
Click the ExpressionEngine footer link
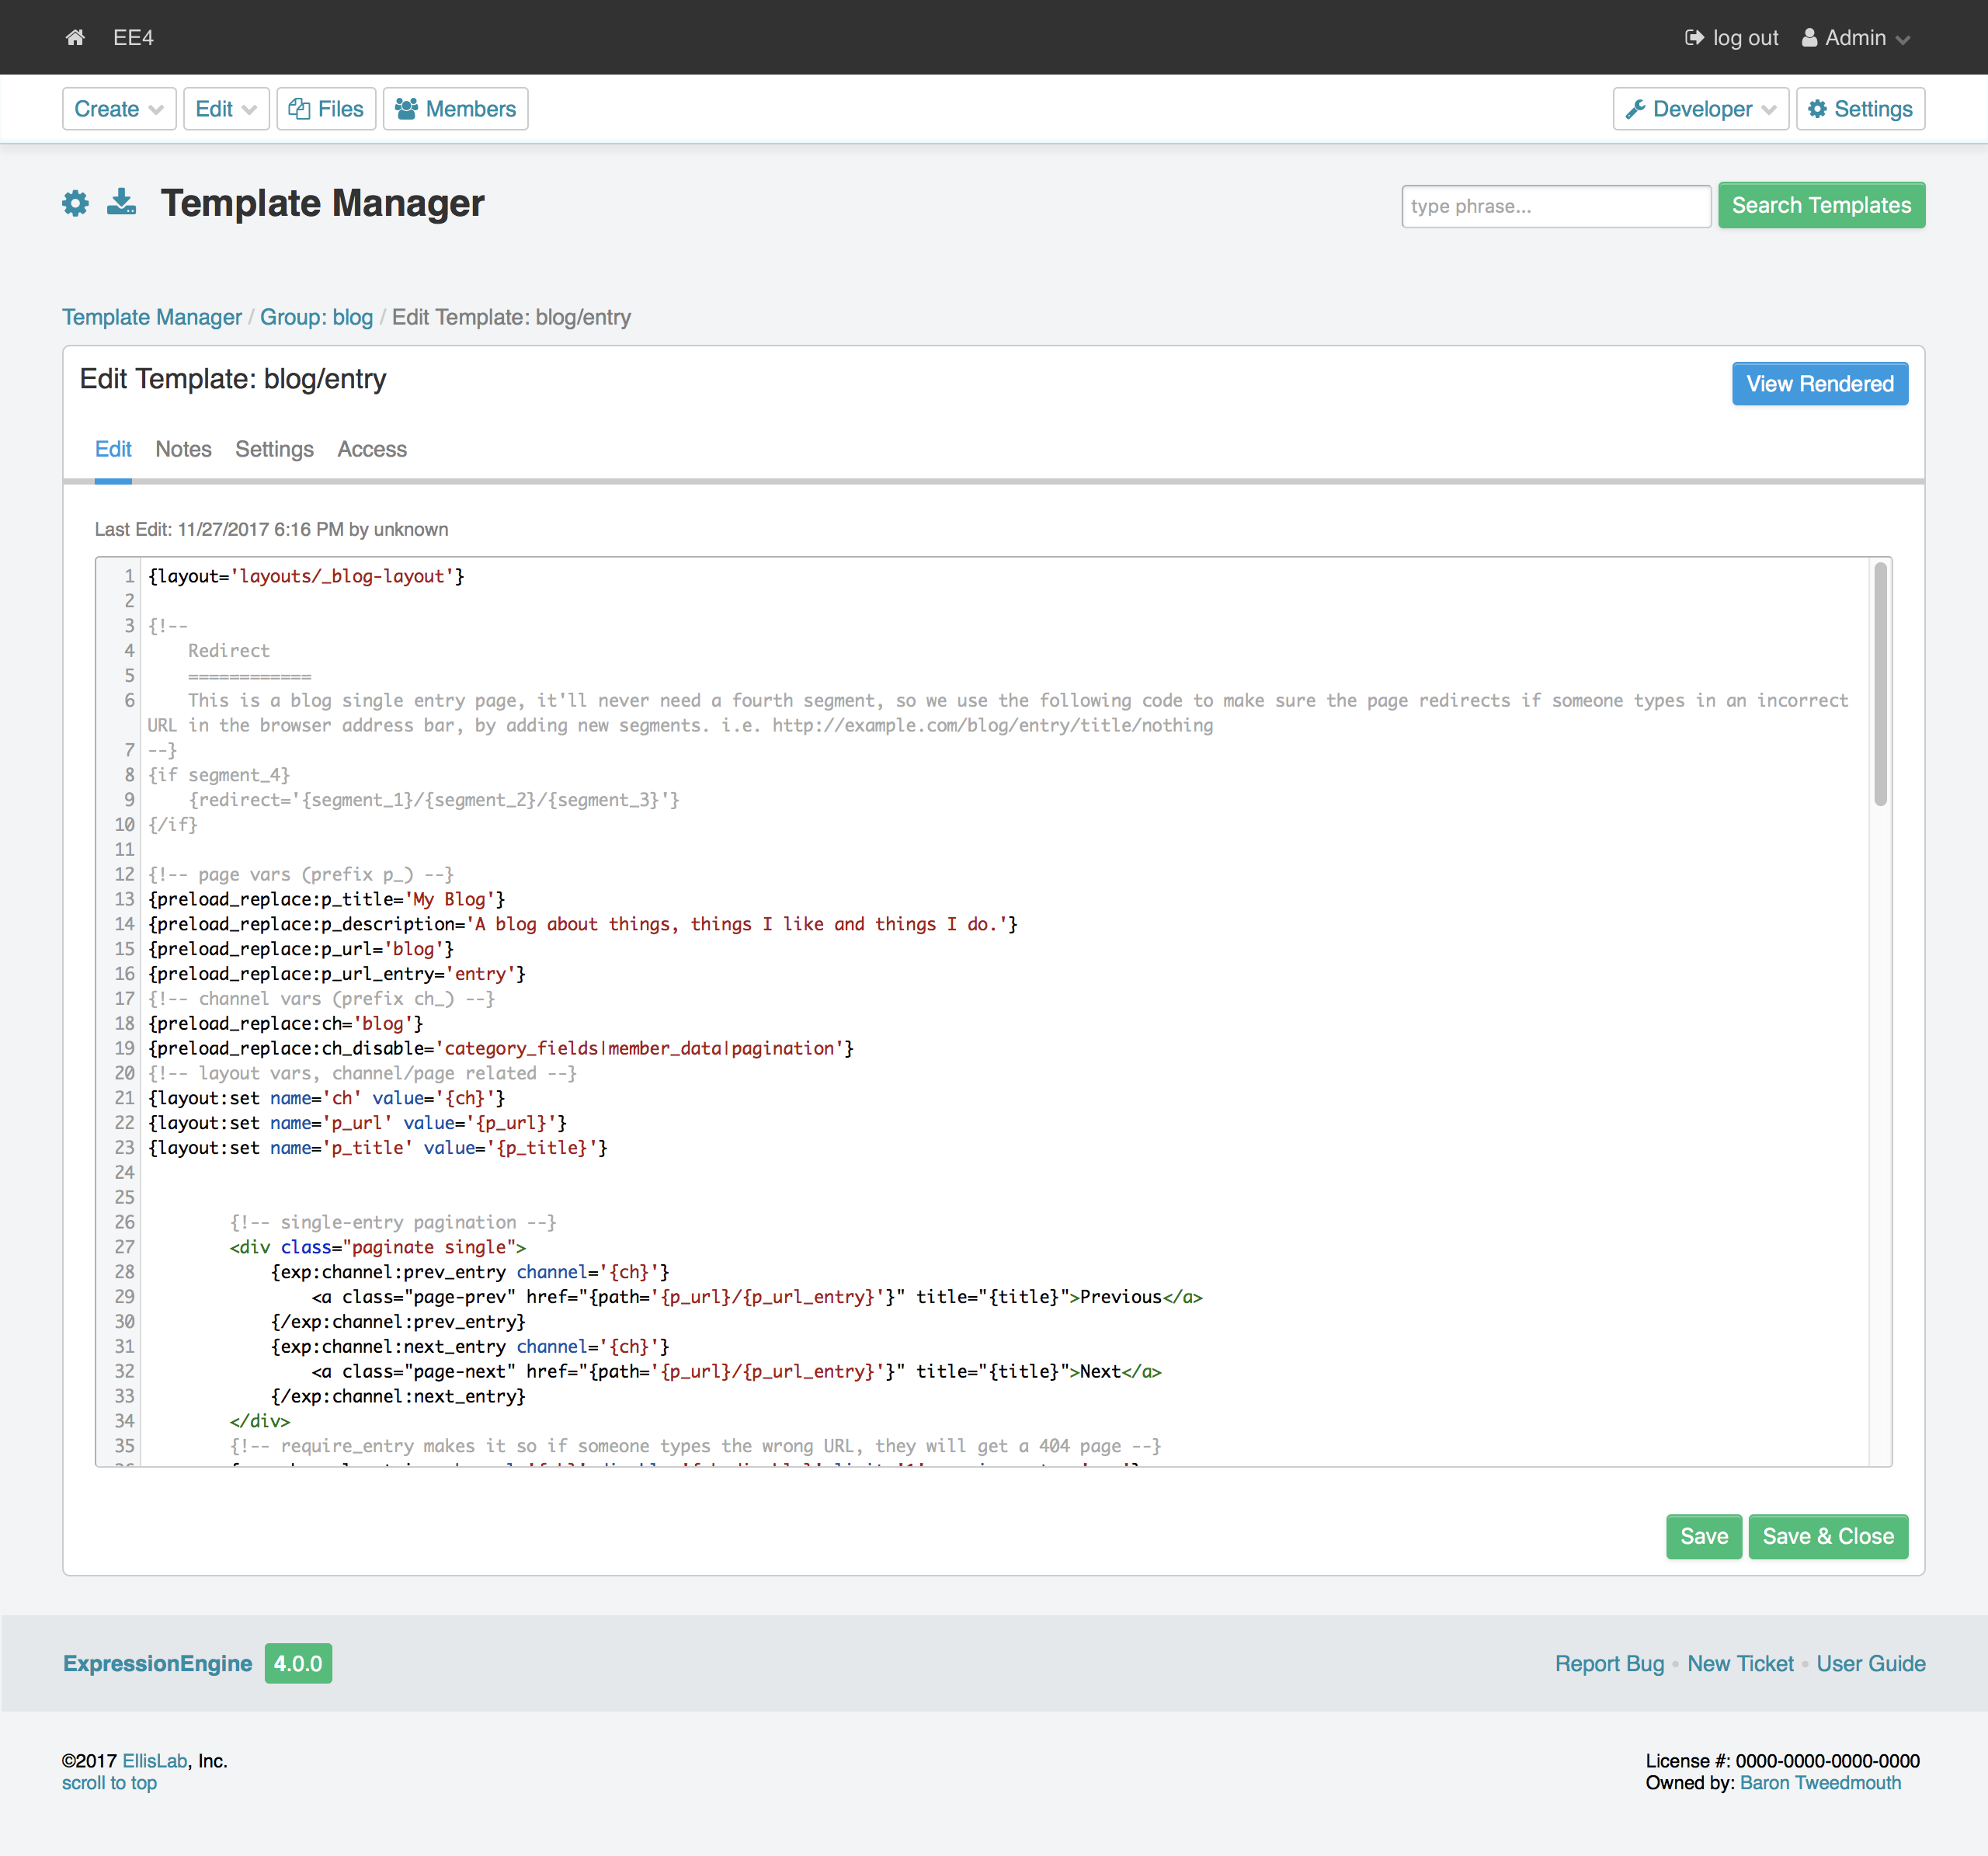pyautogui.click(x=157, y=1663)
